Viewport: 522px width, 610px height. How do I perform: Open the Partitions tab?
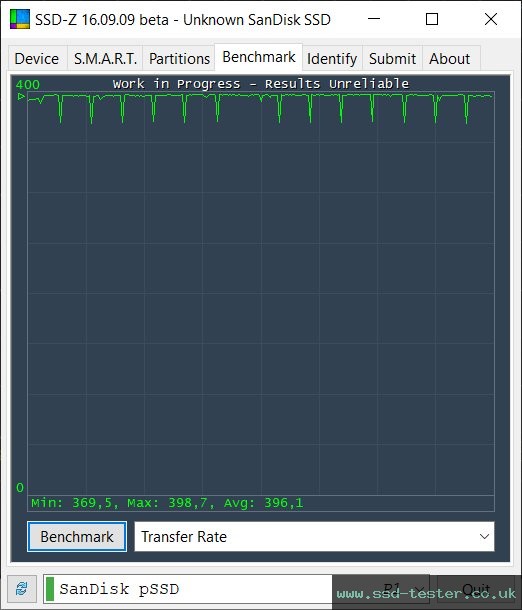pyautogui.click(x=179, y=59)
